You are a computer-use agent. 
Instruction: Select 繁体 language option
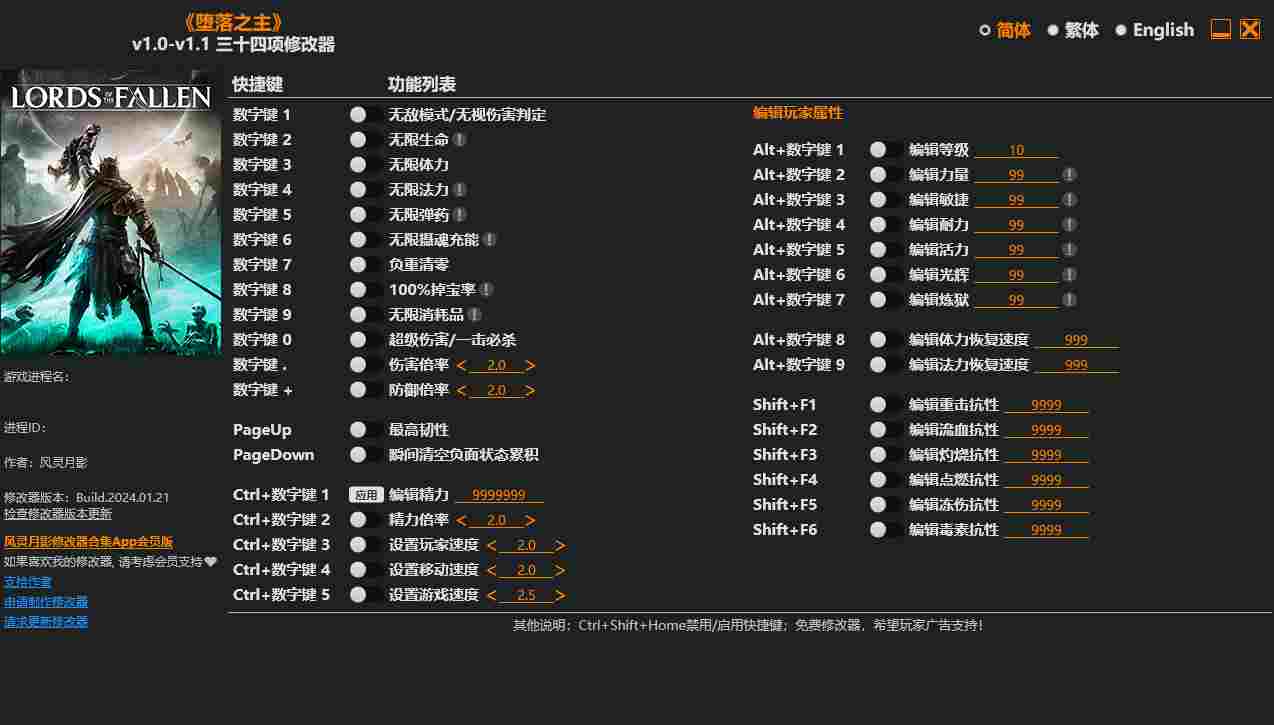coord(1073,30)
